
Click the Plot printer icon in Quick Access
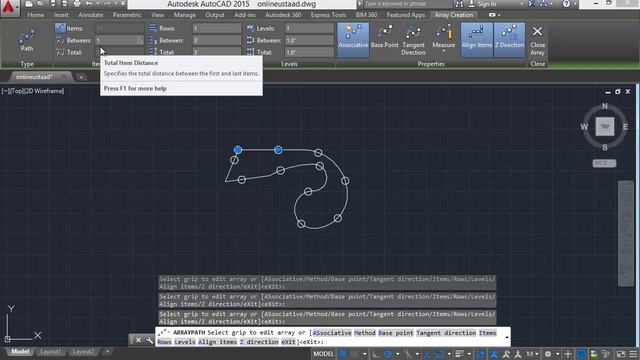(77, 4)
